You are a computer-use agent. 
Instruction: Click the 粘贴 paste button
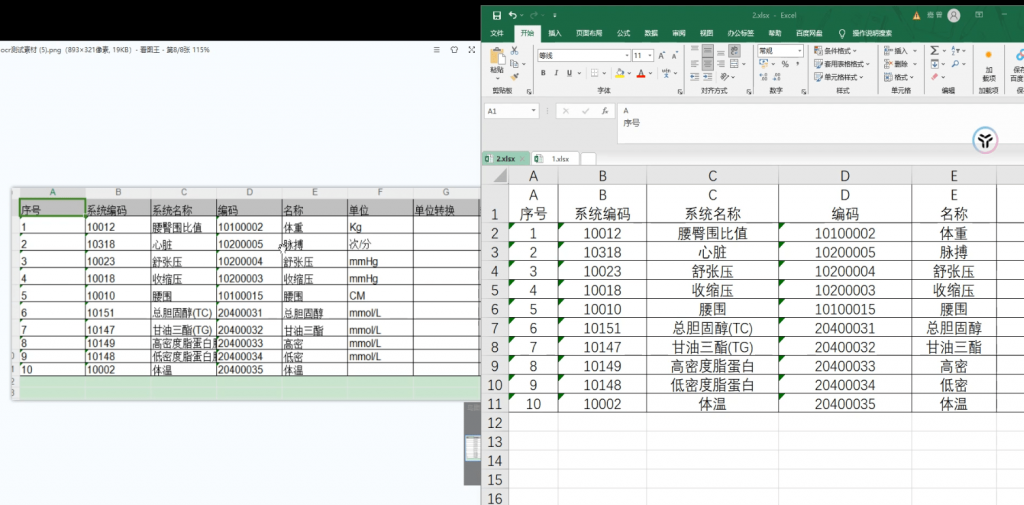click(497, 62)
